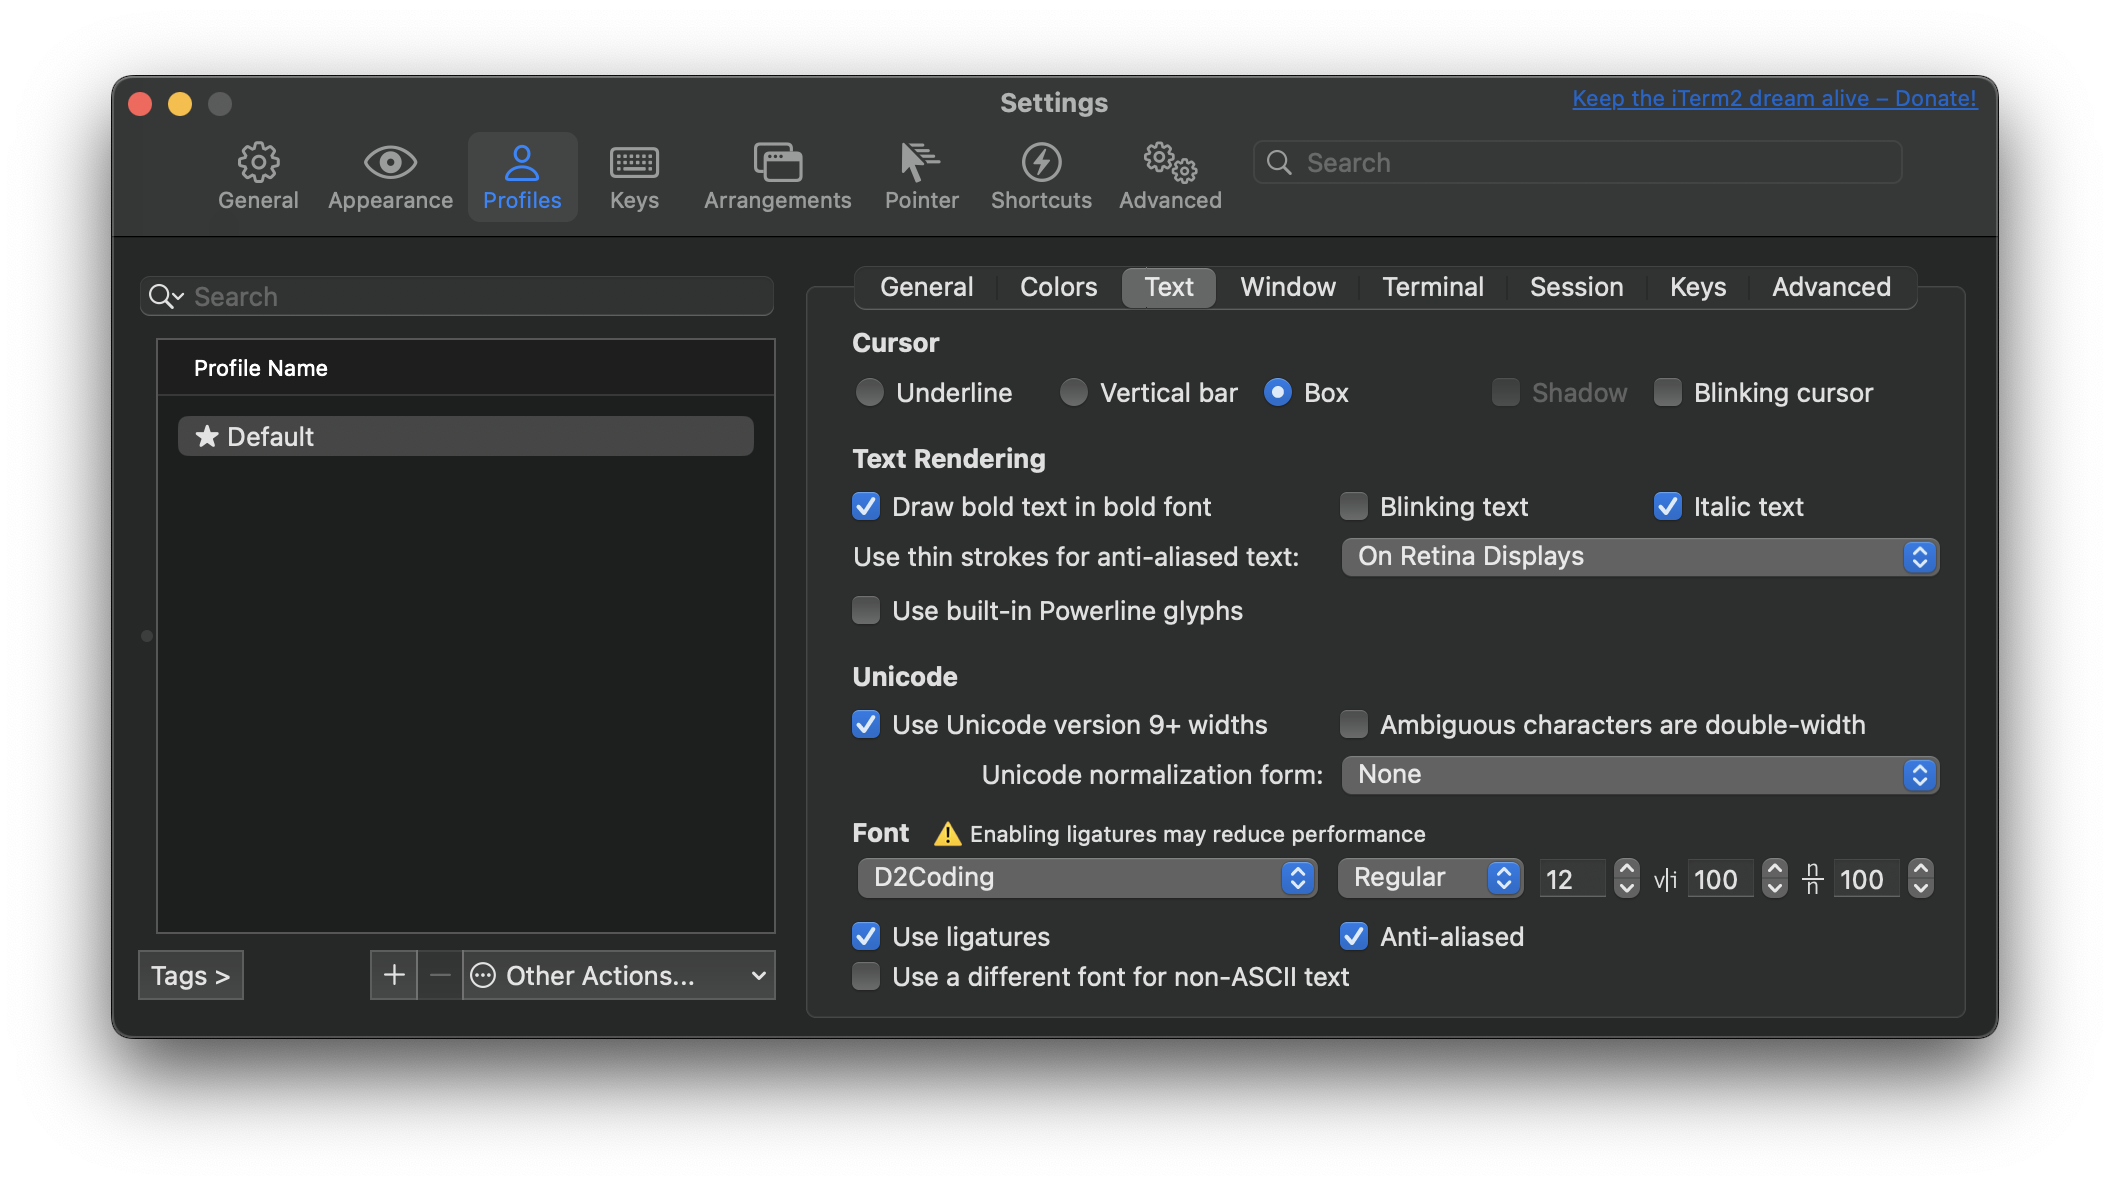
Task: Open the thin strokes On Retina Displays dropdown
Action: click(x=1639, y=557)
